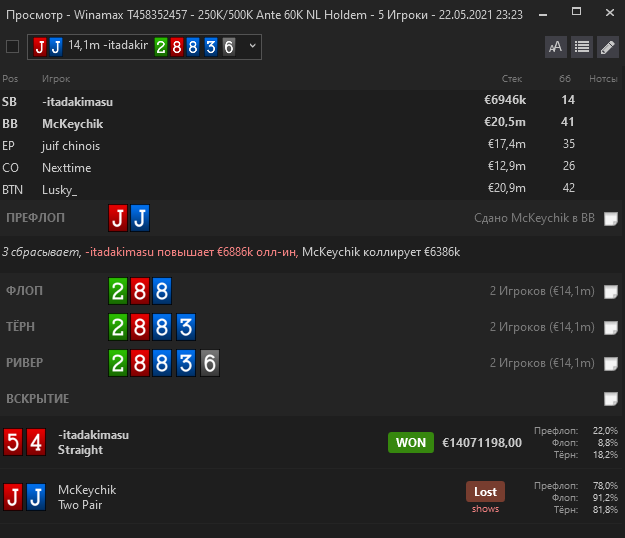This screenshot has width=625, height=538.
Task: Click the ВСКРЫТИЕ section label
Action: (38, 399)
